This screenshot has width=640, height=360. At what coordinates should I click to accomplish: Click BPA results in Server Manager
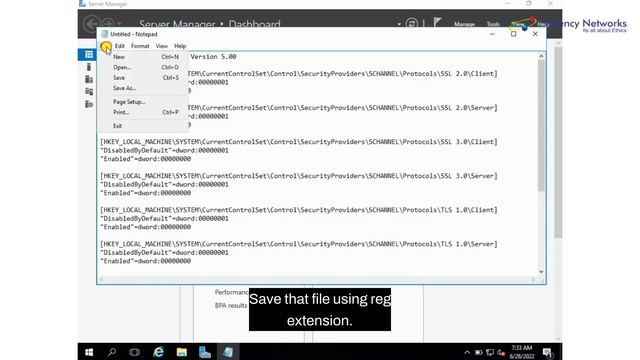click(x=231, y=305)
